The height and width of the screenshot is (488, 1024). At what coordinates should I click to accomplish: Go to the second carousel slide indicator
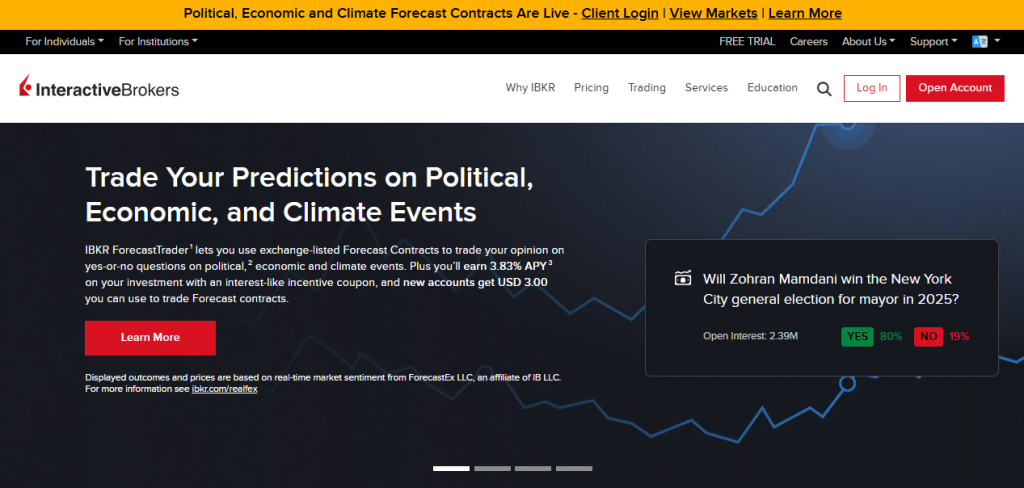492,468
